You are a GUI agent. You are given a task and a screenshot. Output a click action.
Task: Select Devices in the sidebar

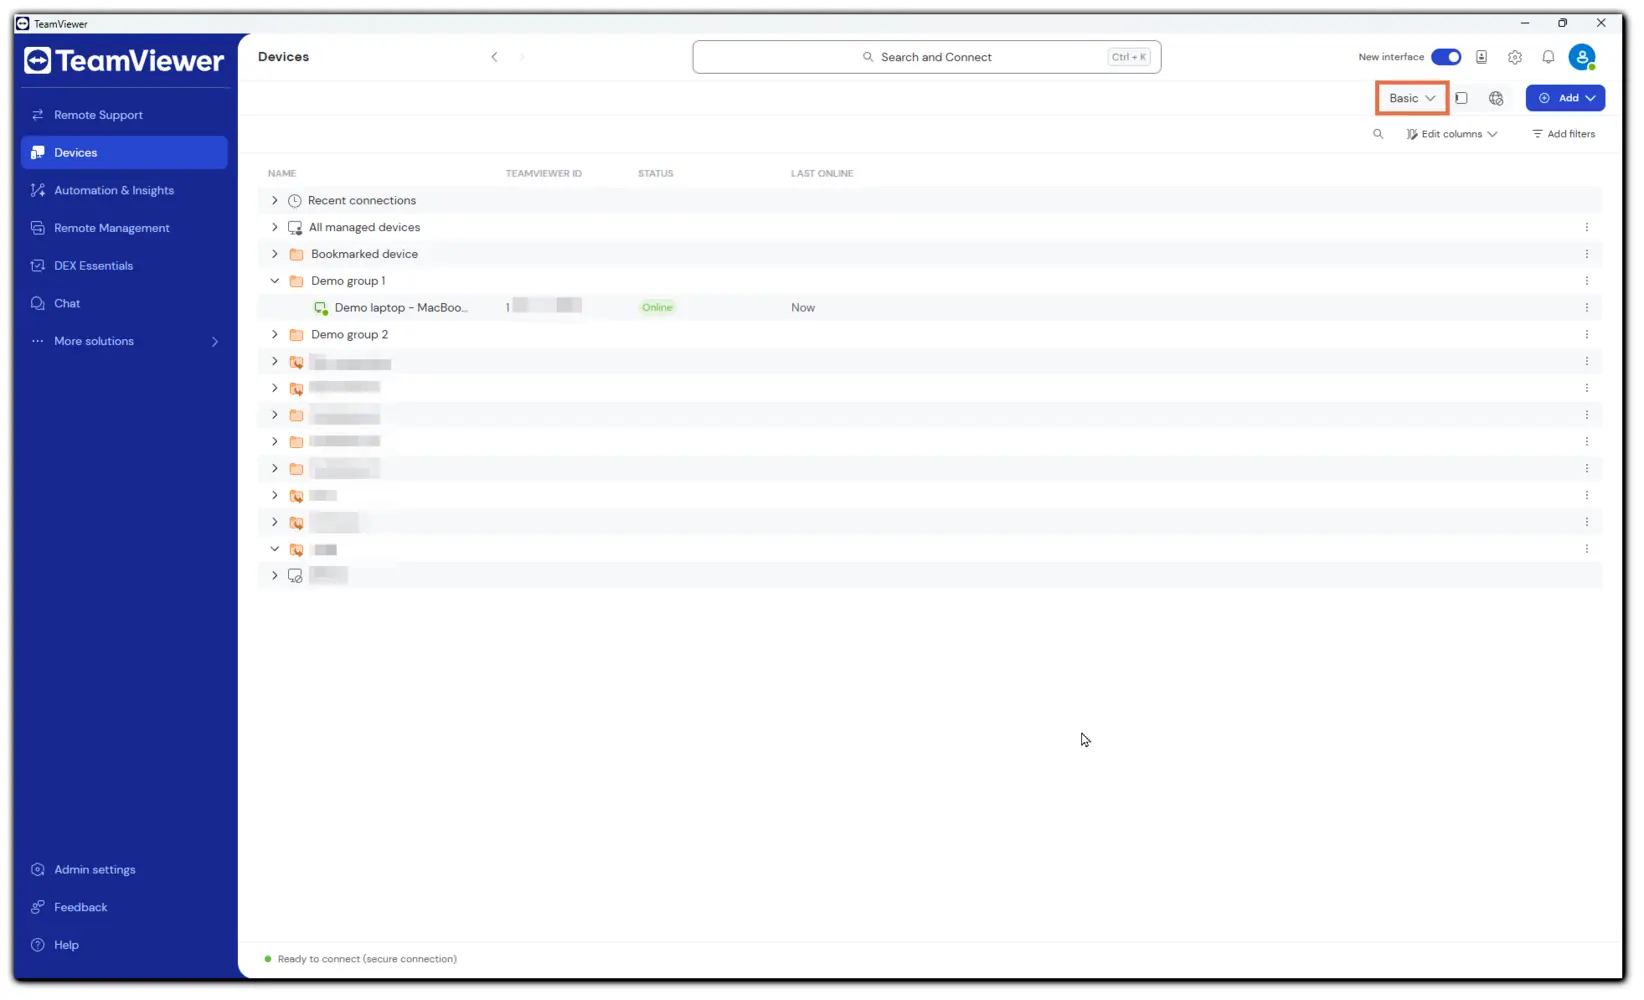click(x=124, y=153)
